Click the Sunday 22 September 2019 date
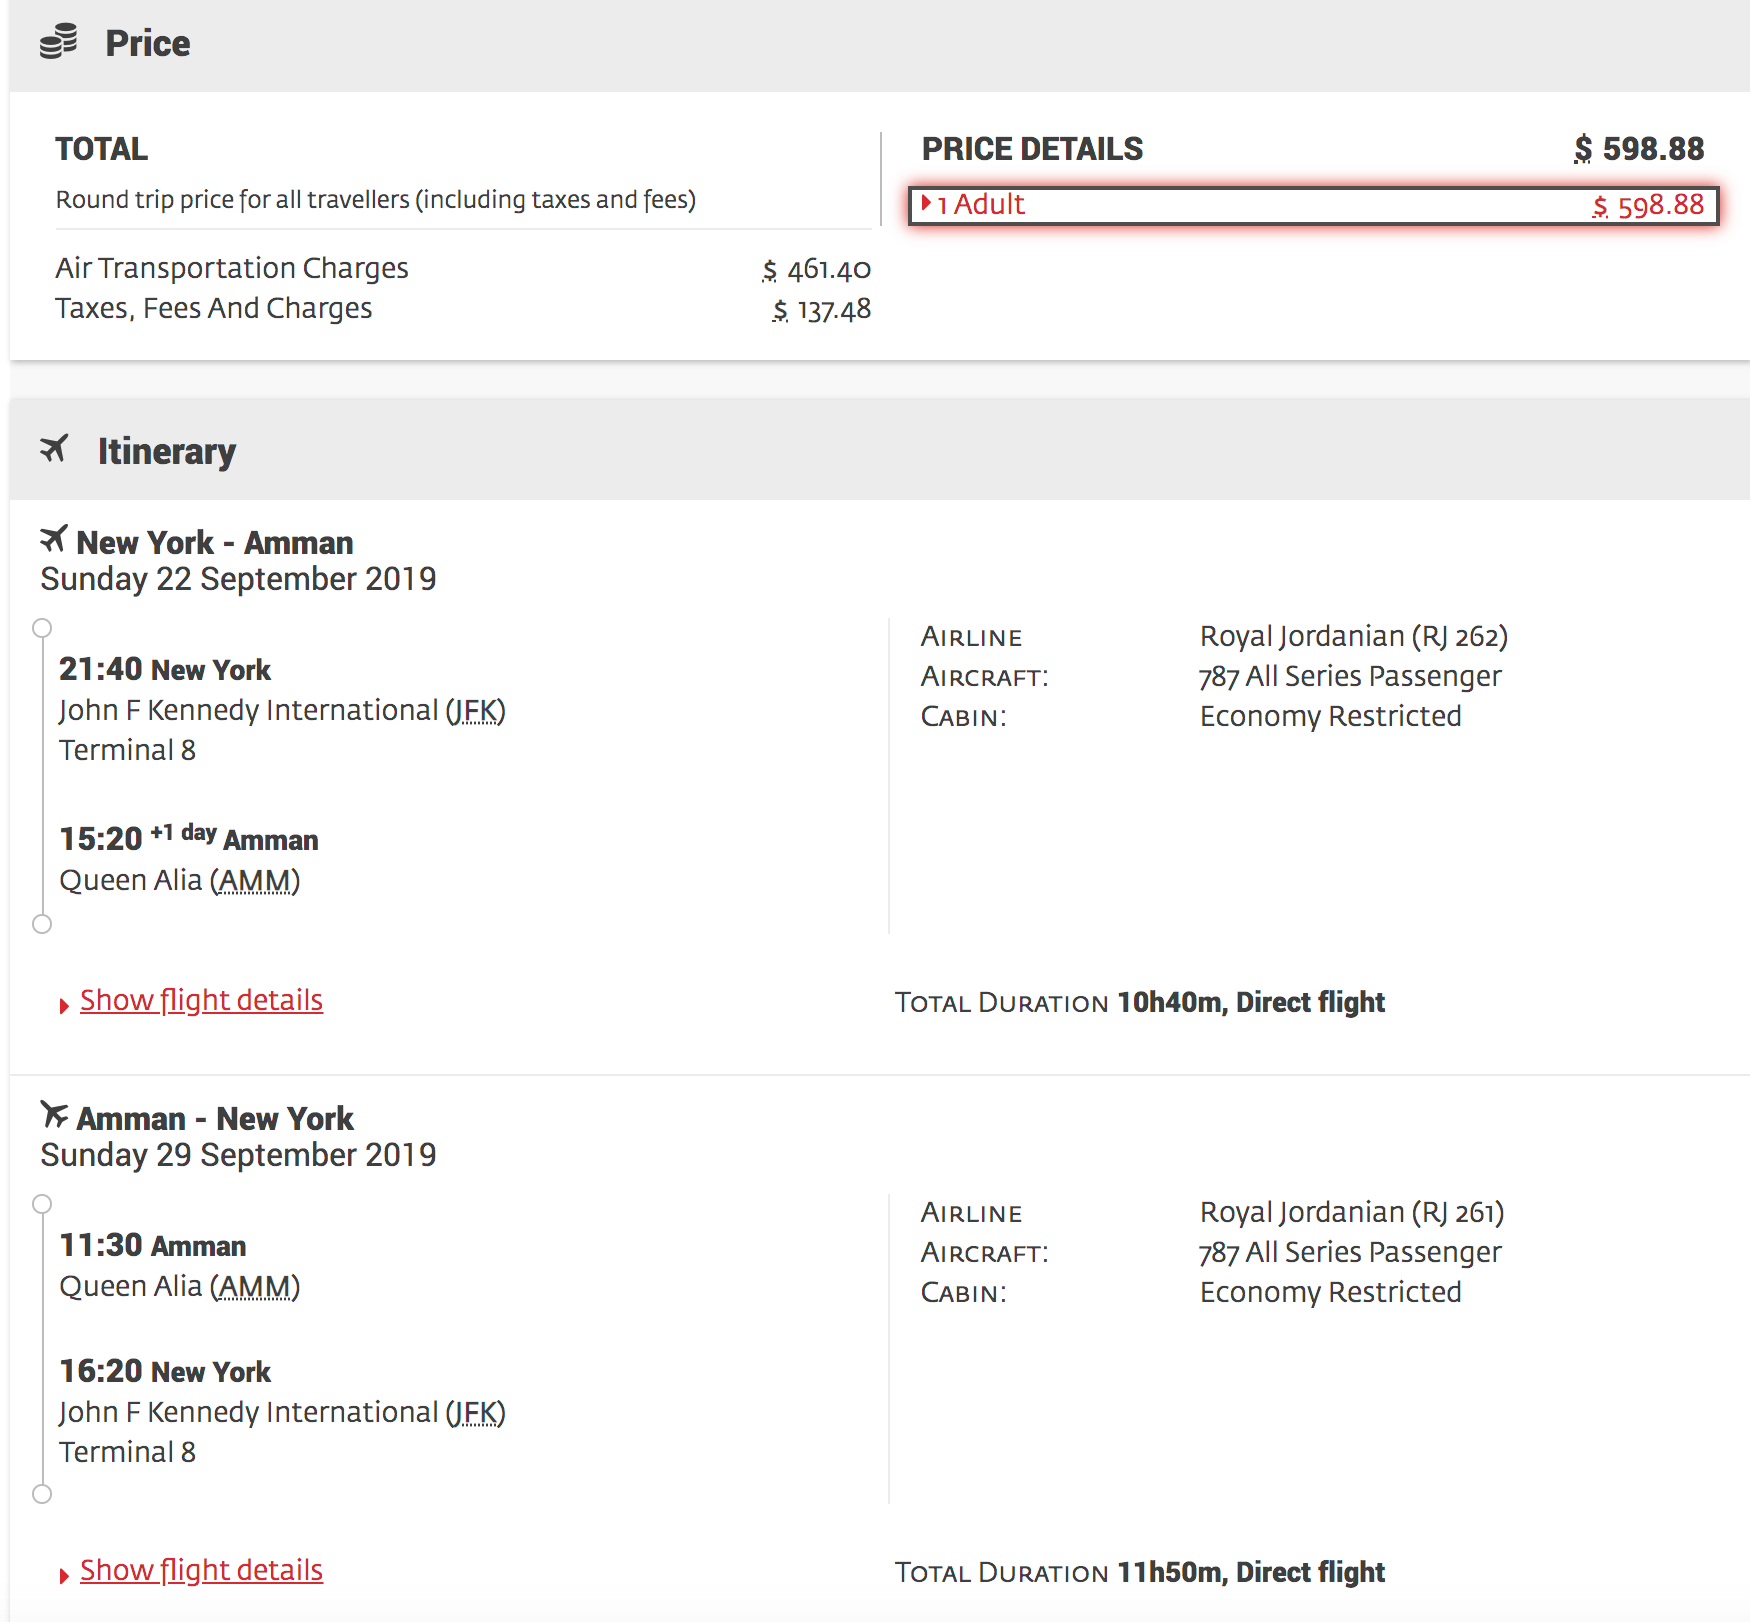This screenshot has width=1750, height=1622. click(x=238, y=579)
